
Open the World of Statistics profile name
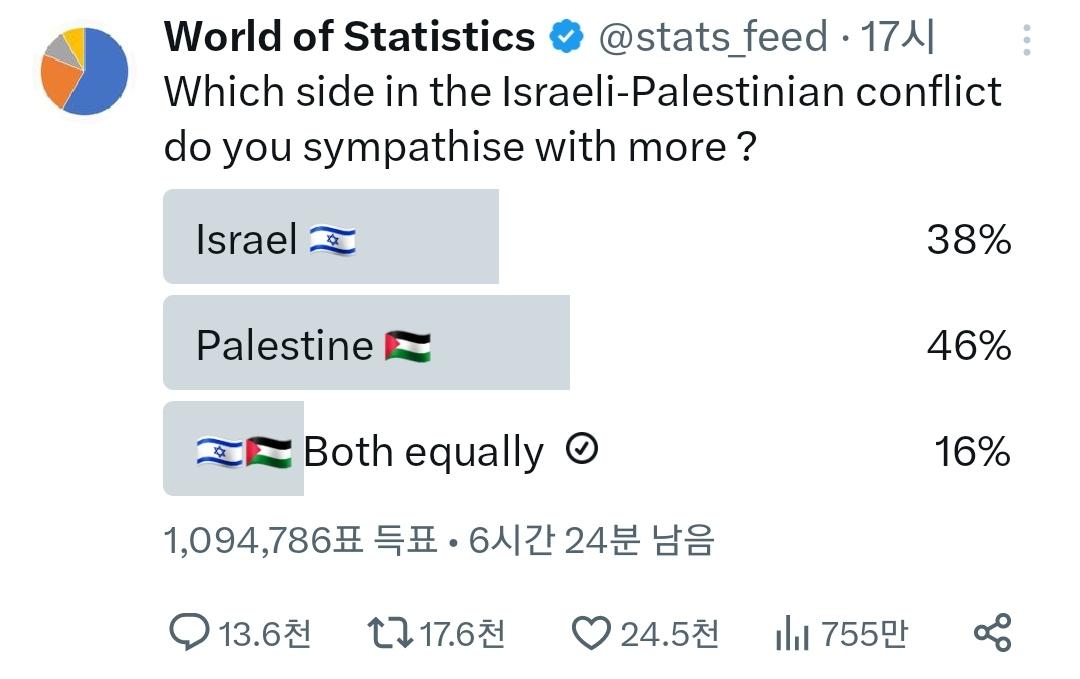pos(349,36)
